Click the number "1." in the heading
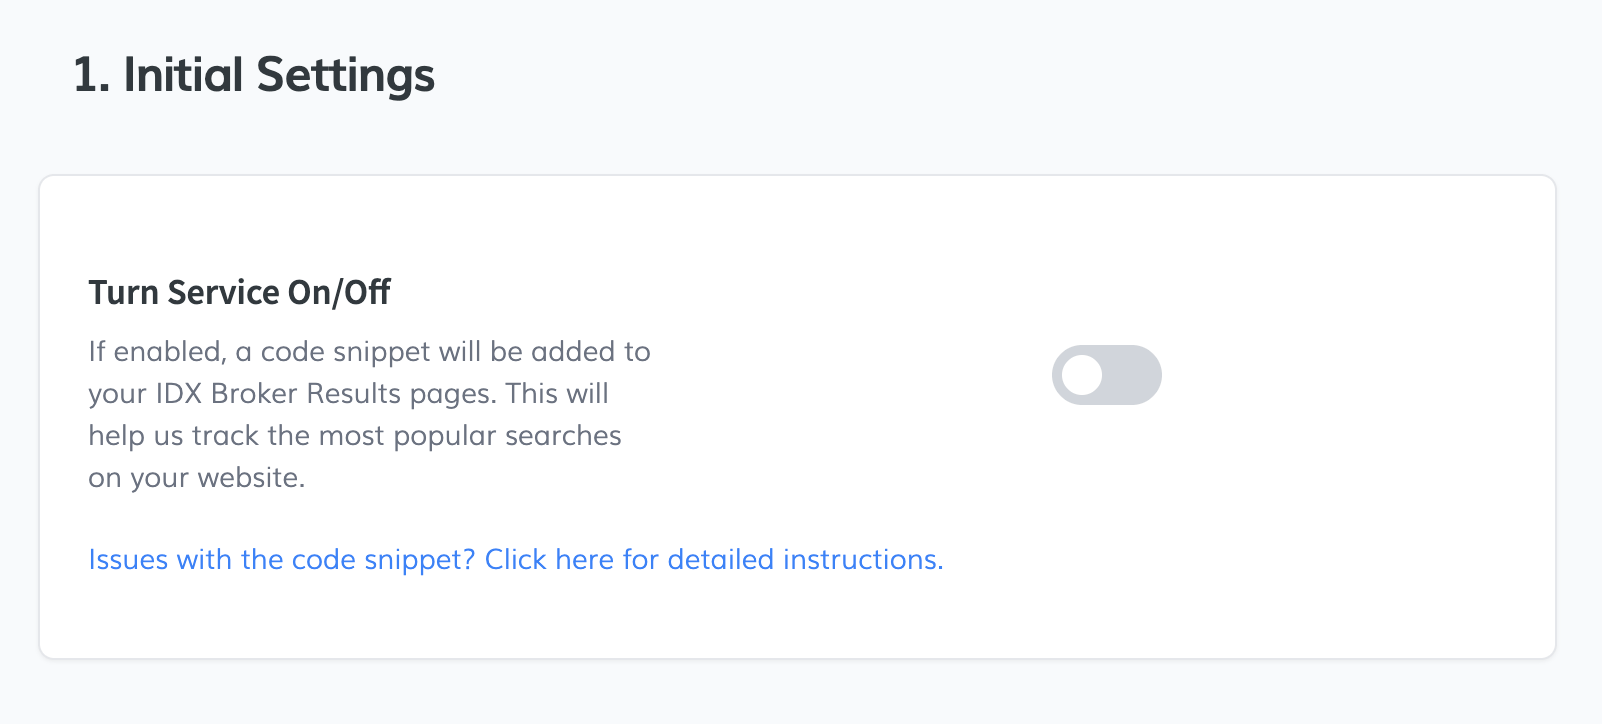1602x724 pixels. pyautogui.click(x=91, y=75)
